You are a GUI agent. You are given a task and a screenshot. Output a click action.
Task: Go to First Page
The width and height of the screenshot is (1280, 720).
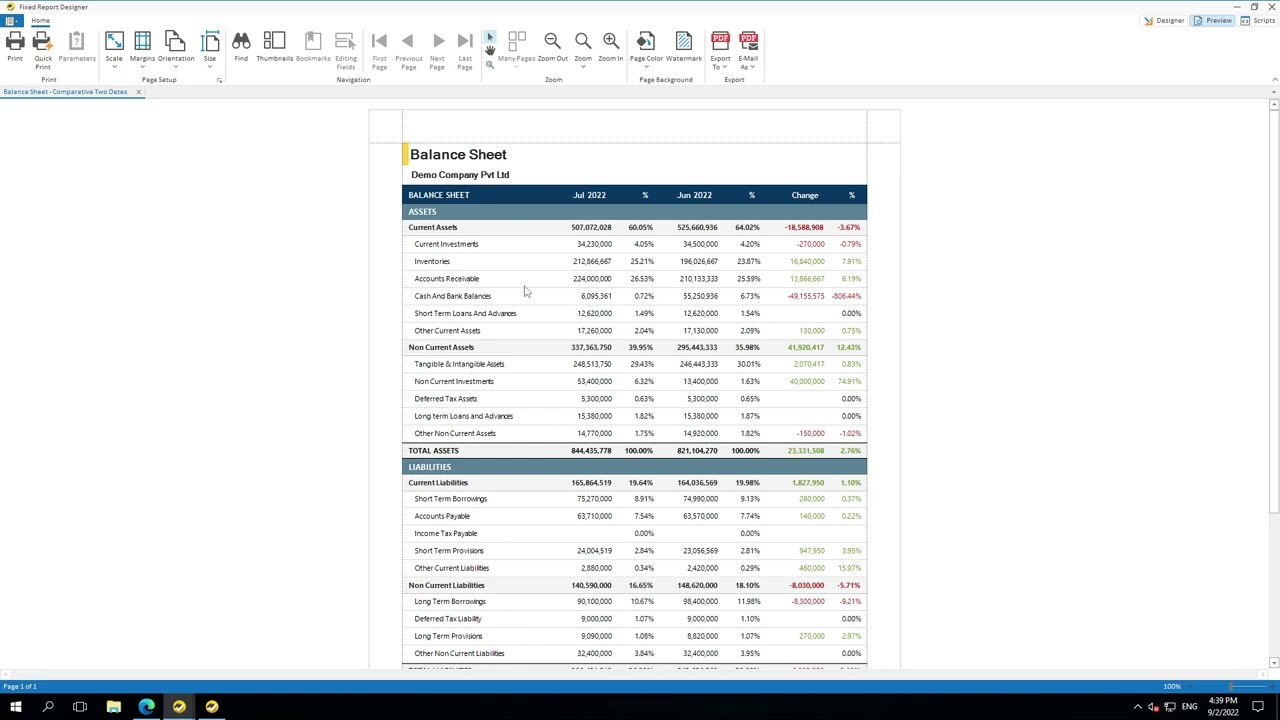point(379,41)
